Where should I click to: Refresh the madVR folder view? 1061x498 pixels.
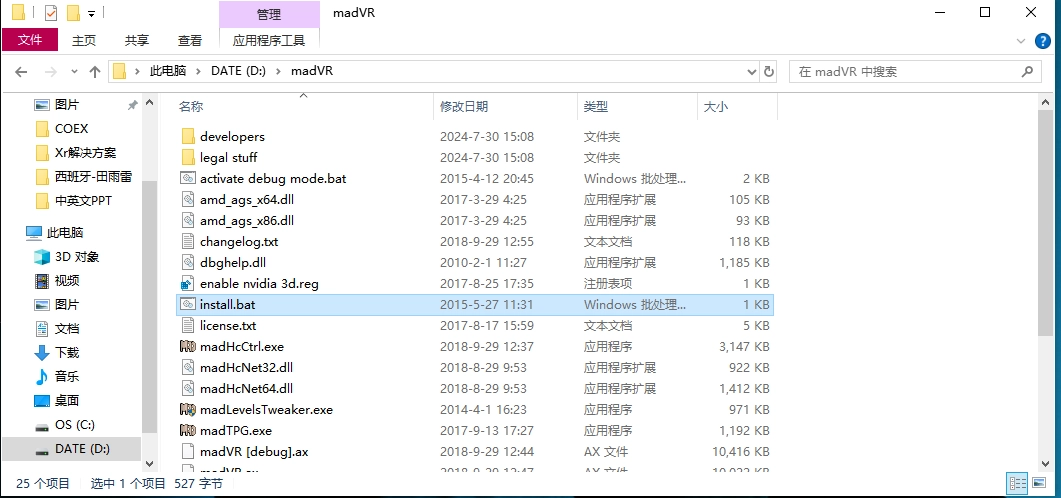click(769, 72)
